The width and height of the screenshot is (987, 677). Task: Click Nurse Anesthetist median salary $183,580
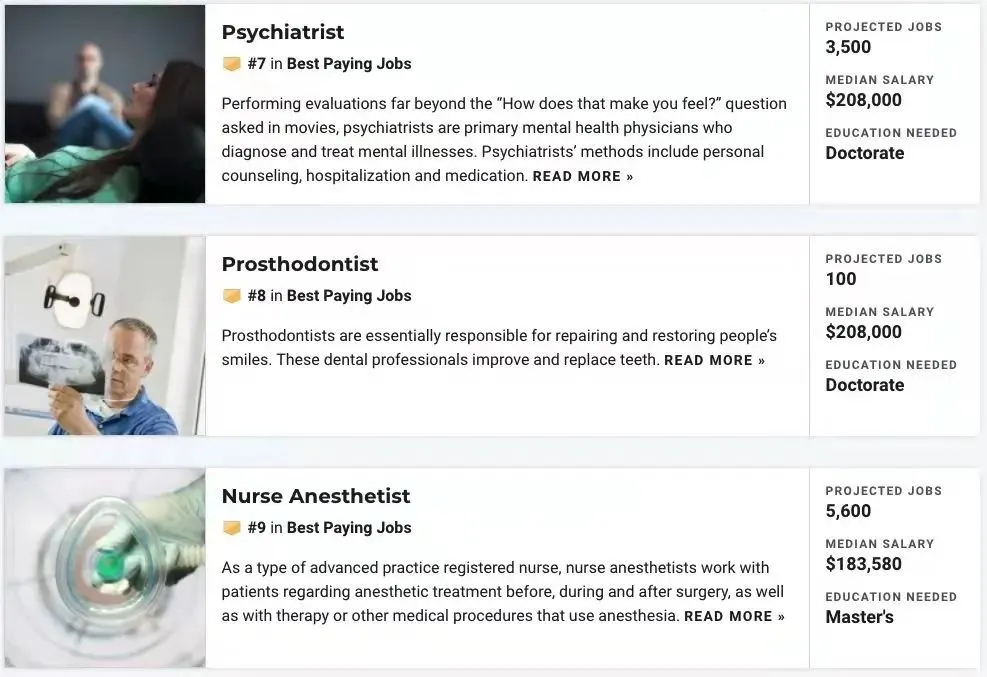pyautogui.click(x=863, y=564)
